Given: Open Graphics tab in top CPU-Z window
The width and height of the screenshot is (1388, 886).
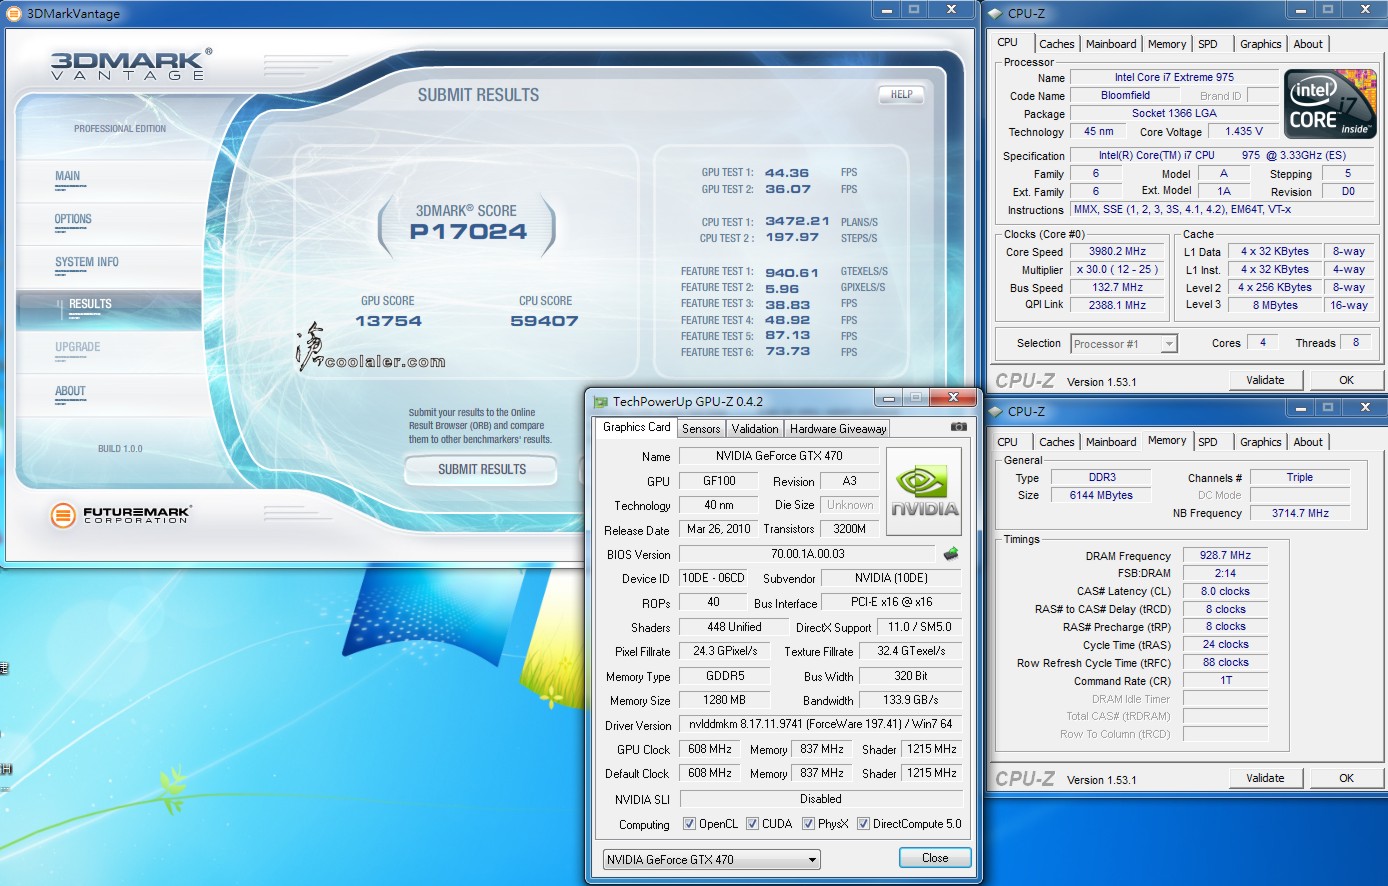Looking at the screenshot, I should (x=1260, y=44).
